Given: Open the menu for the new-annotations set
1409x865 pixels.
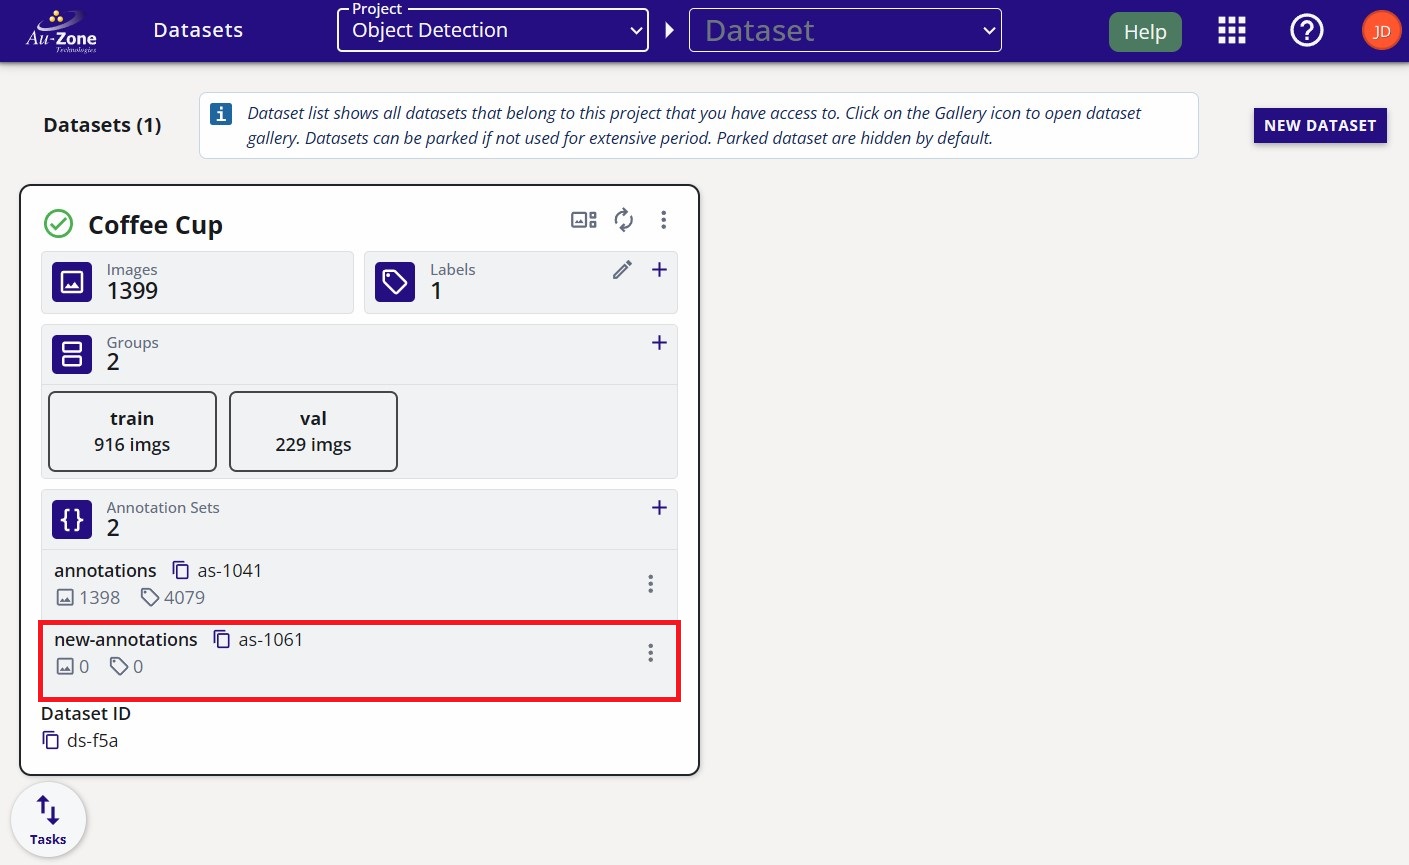Looking at the screenshot, I should (x=651, y=652).
